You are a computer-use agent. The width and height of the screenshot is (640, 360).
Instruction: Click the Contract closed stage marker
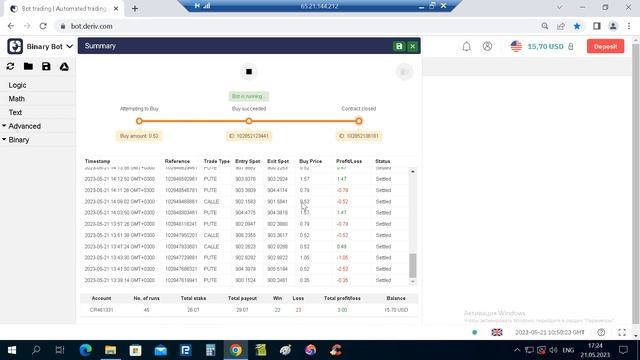[x=358, y=121]
